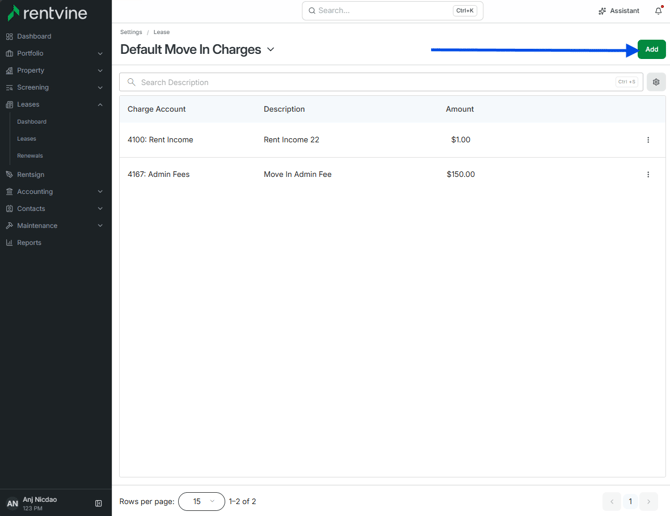The image size is (670, 516).
Task: Click the Accounting bank icon
Action: pos(9,192)
